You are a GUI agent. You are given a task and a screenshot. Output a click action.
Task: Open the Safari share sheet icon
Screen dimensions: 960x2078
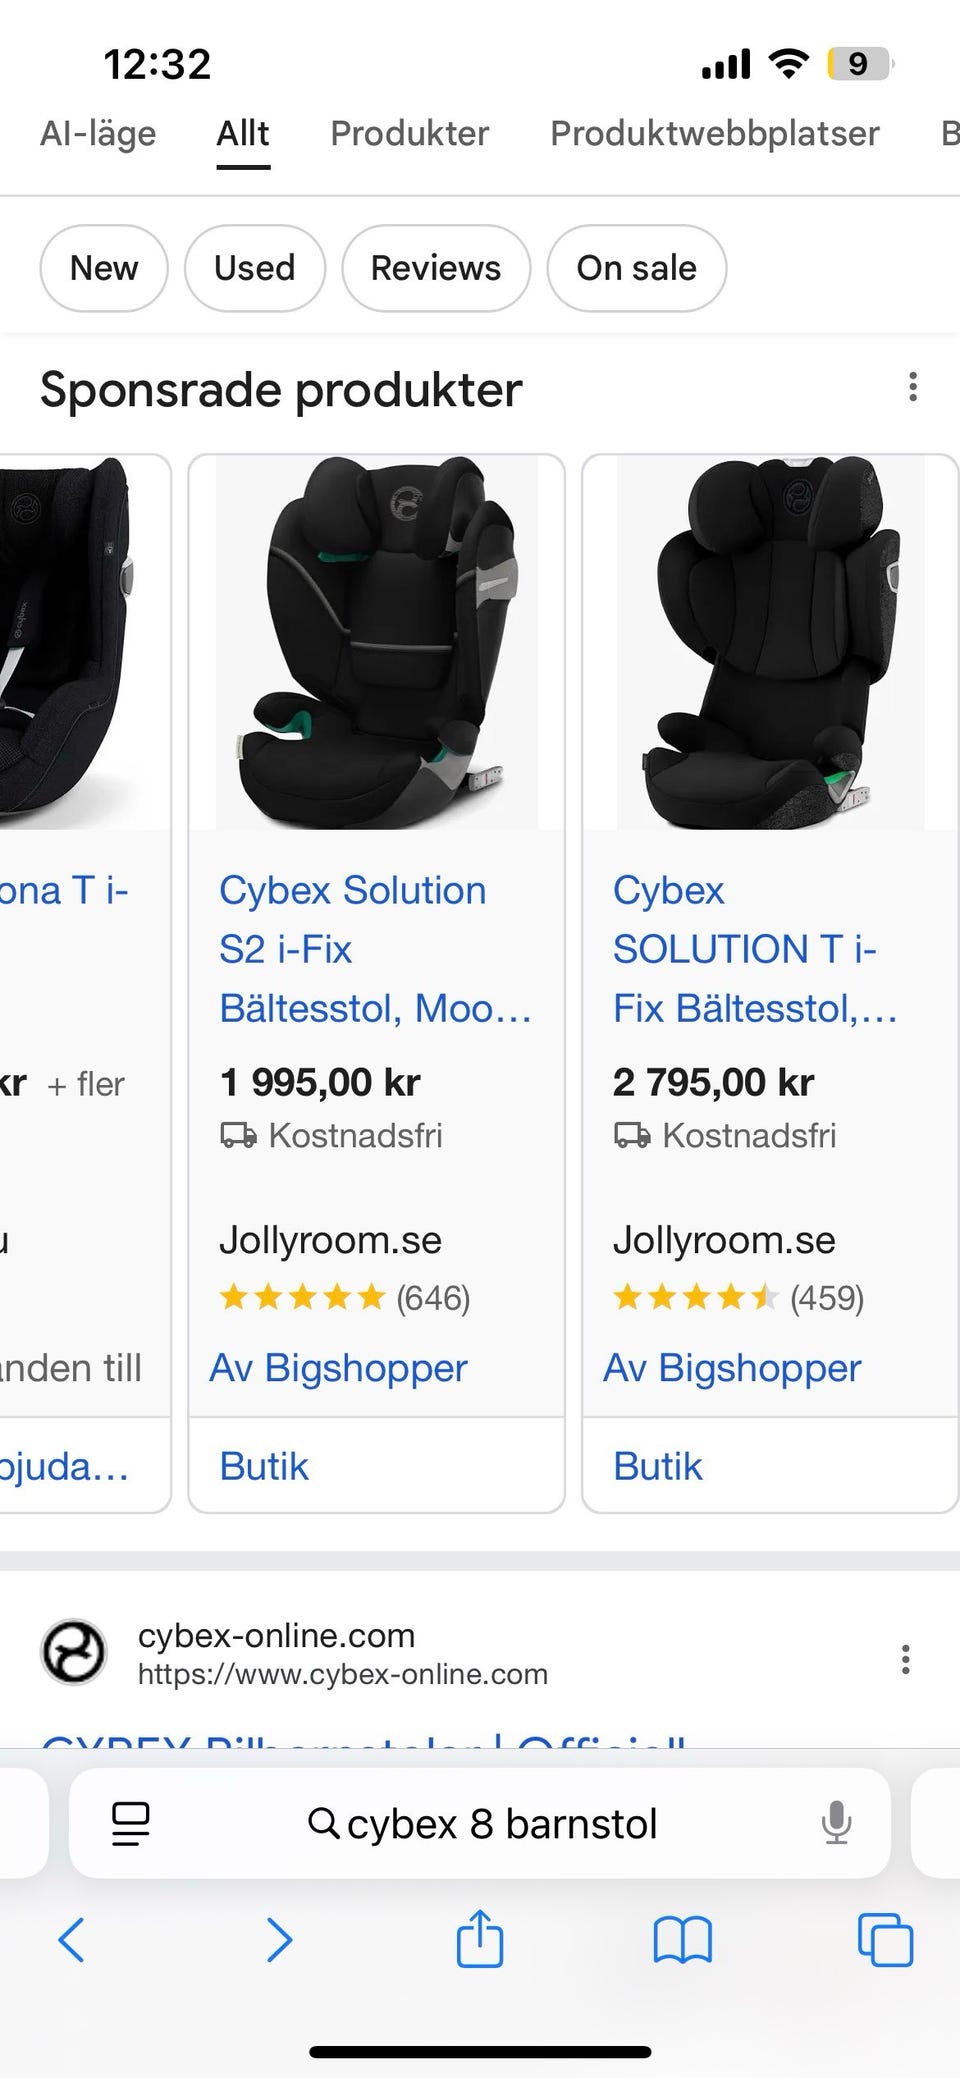tap(480, 1938)
